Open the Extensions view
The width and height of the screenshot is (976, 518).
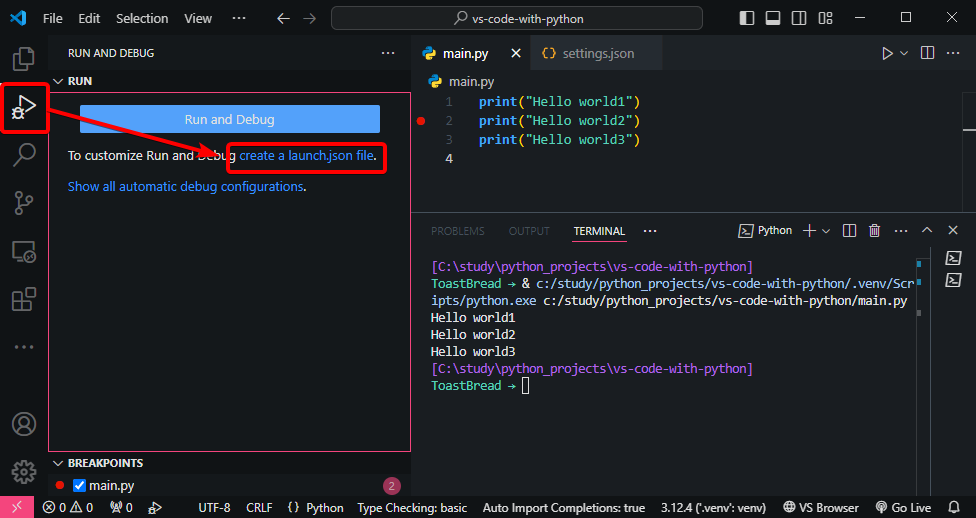(x=24, y=299)
